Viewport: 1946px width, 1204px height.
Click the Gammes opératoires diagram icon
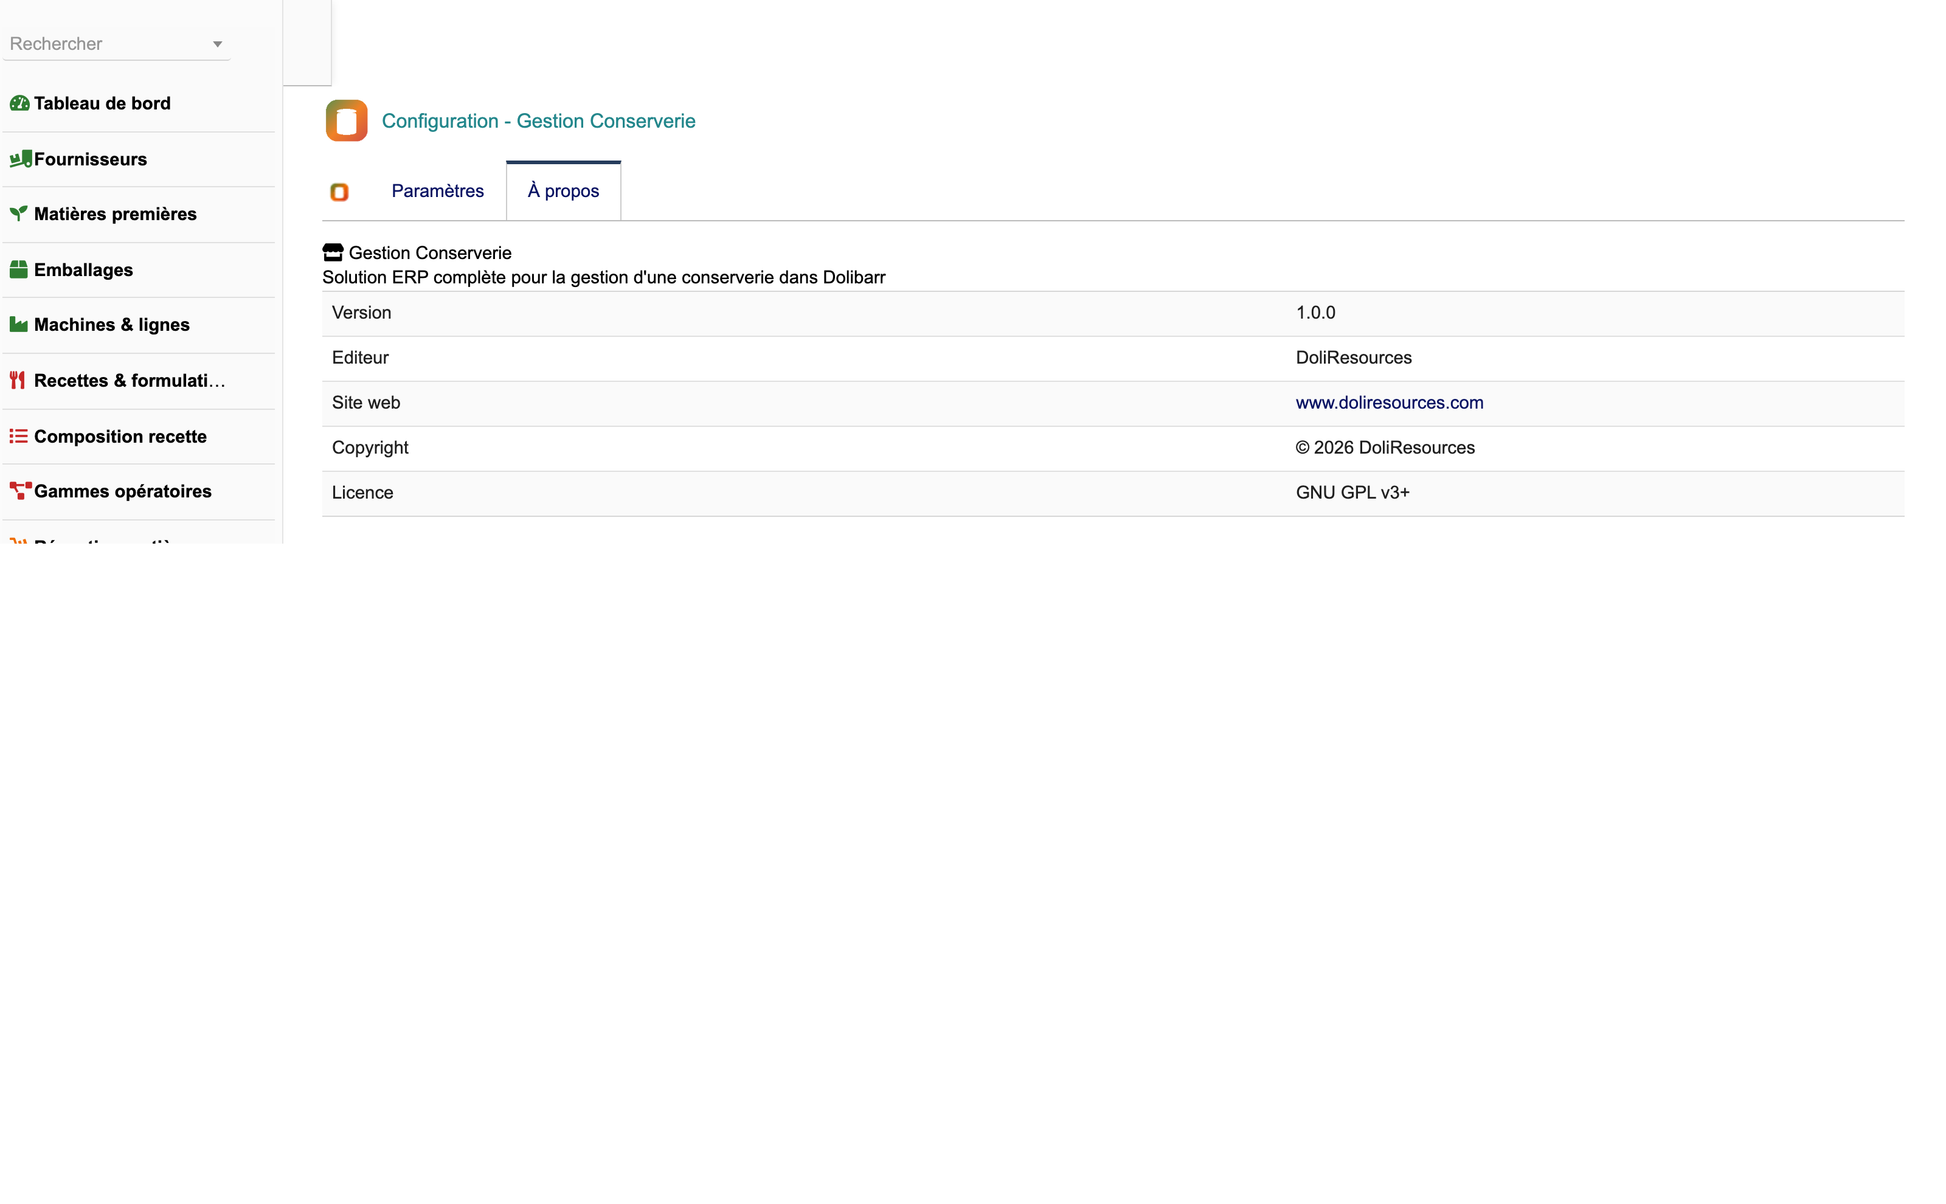20,491
